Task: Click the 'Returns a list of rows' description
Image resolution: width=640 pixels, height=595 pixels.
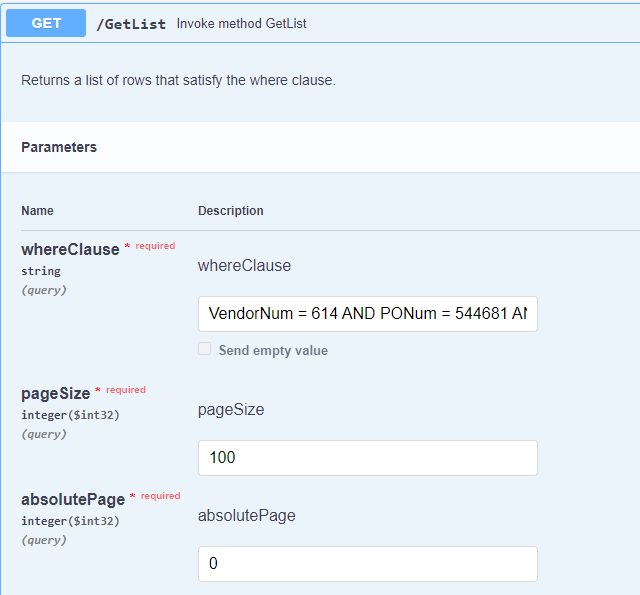Action: point(178,80)
